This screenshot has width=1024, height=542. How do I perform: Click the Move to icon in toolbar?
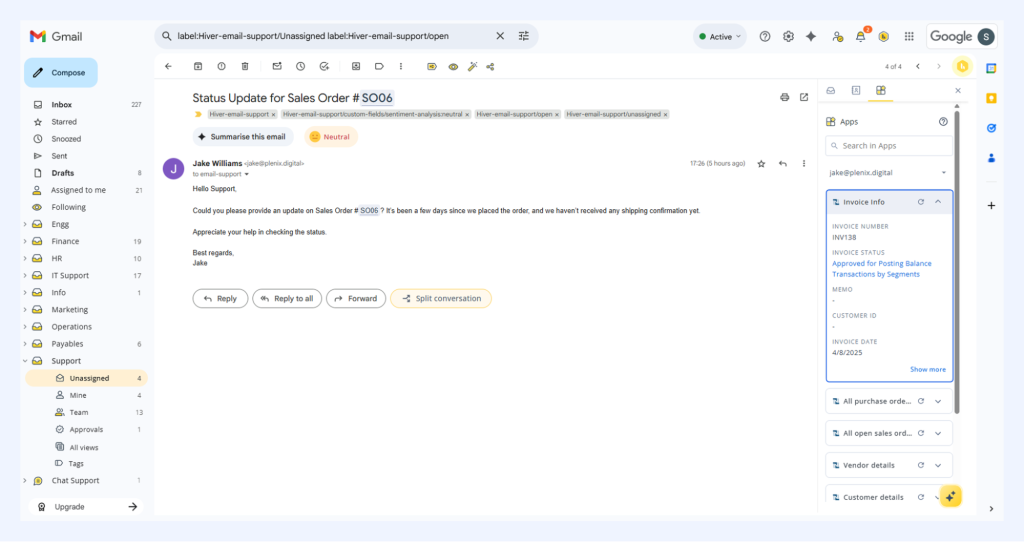tap(356, 67)
